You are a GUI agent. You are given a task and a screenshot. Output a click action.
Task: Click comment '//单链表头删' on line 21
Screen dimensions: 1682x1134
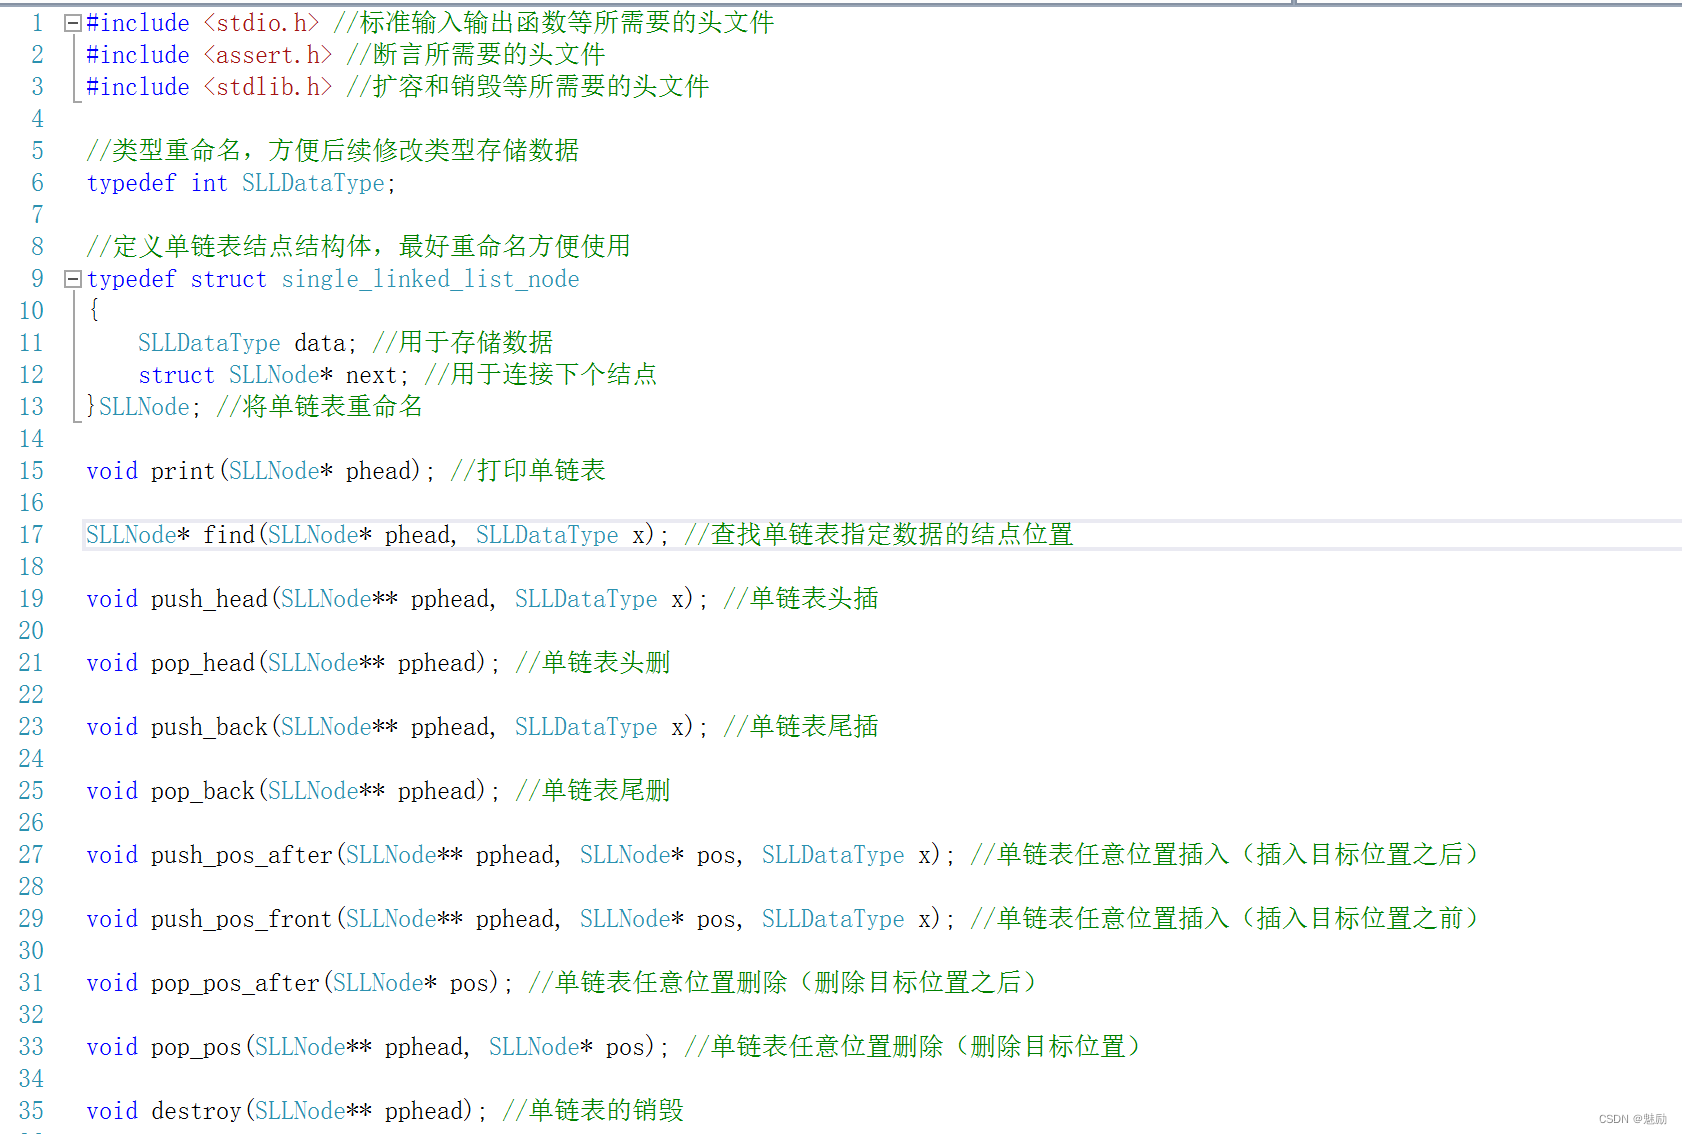(593, 663)
